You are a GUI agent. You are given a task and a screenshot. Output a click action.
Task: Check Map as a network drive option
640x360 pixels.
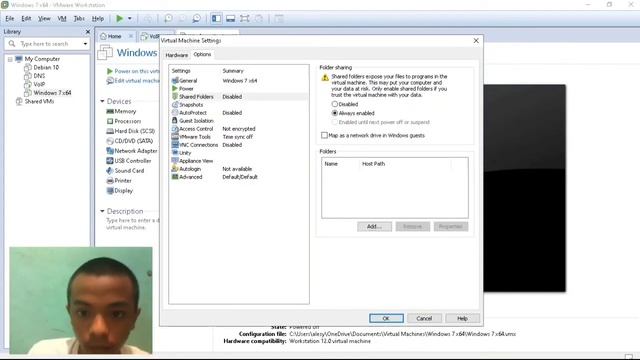[324, 135]
